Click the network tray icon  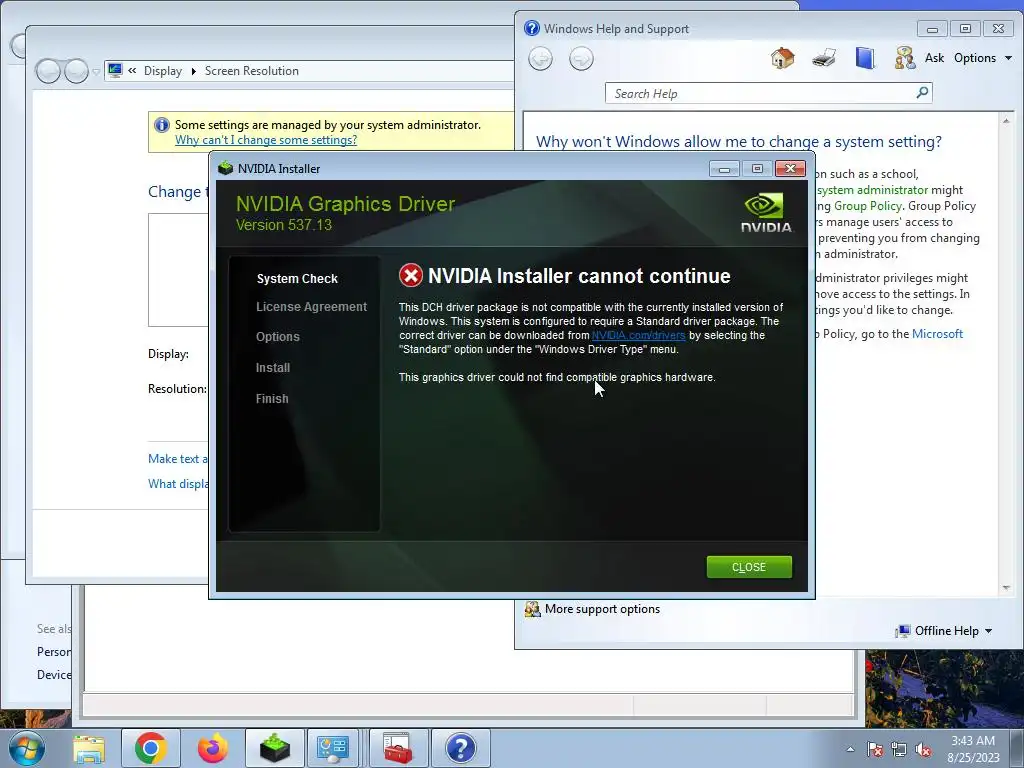pyautogui.click(x=899, y=749)
